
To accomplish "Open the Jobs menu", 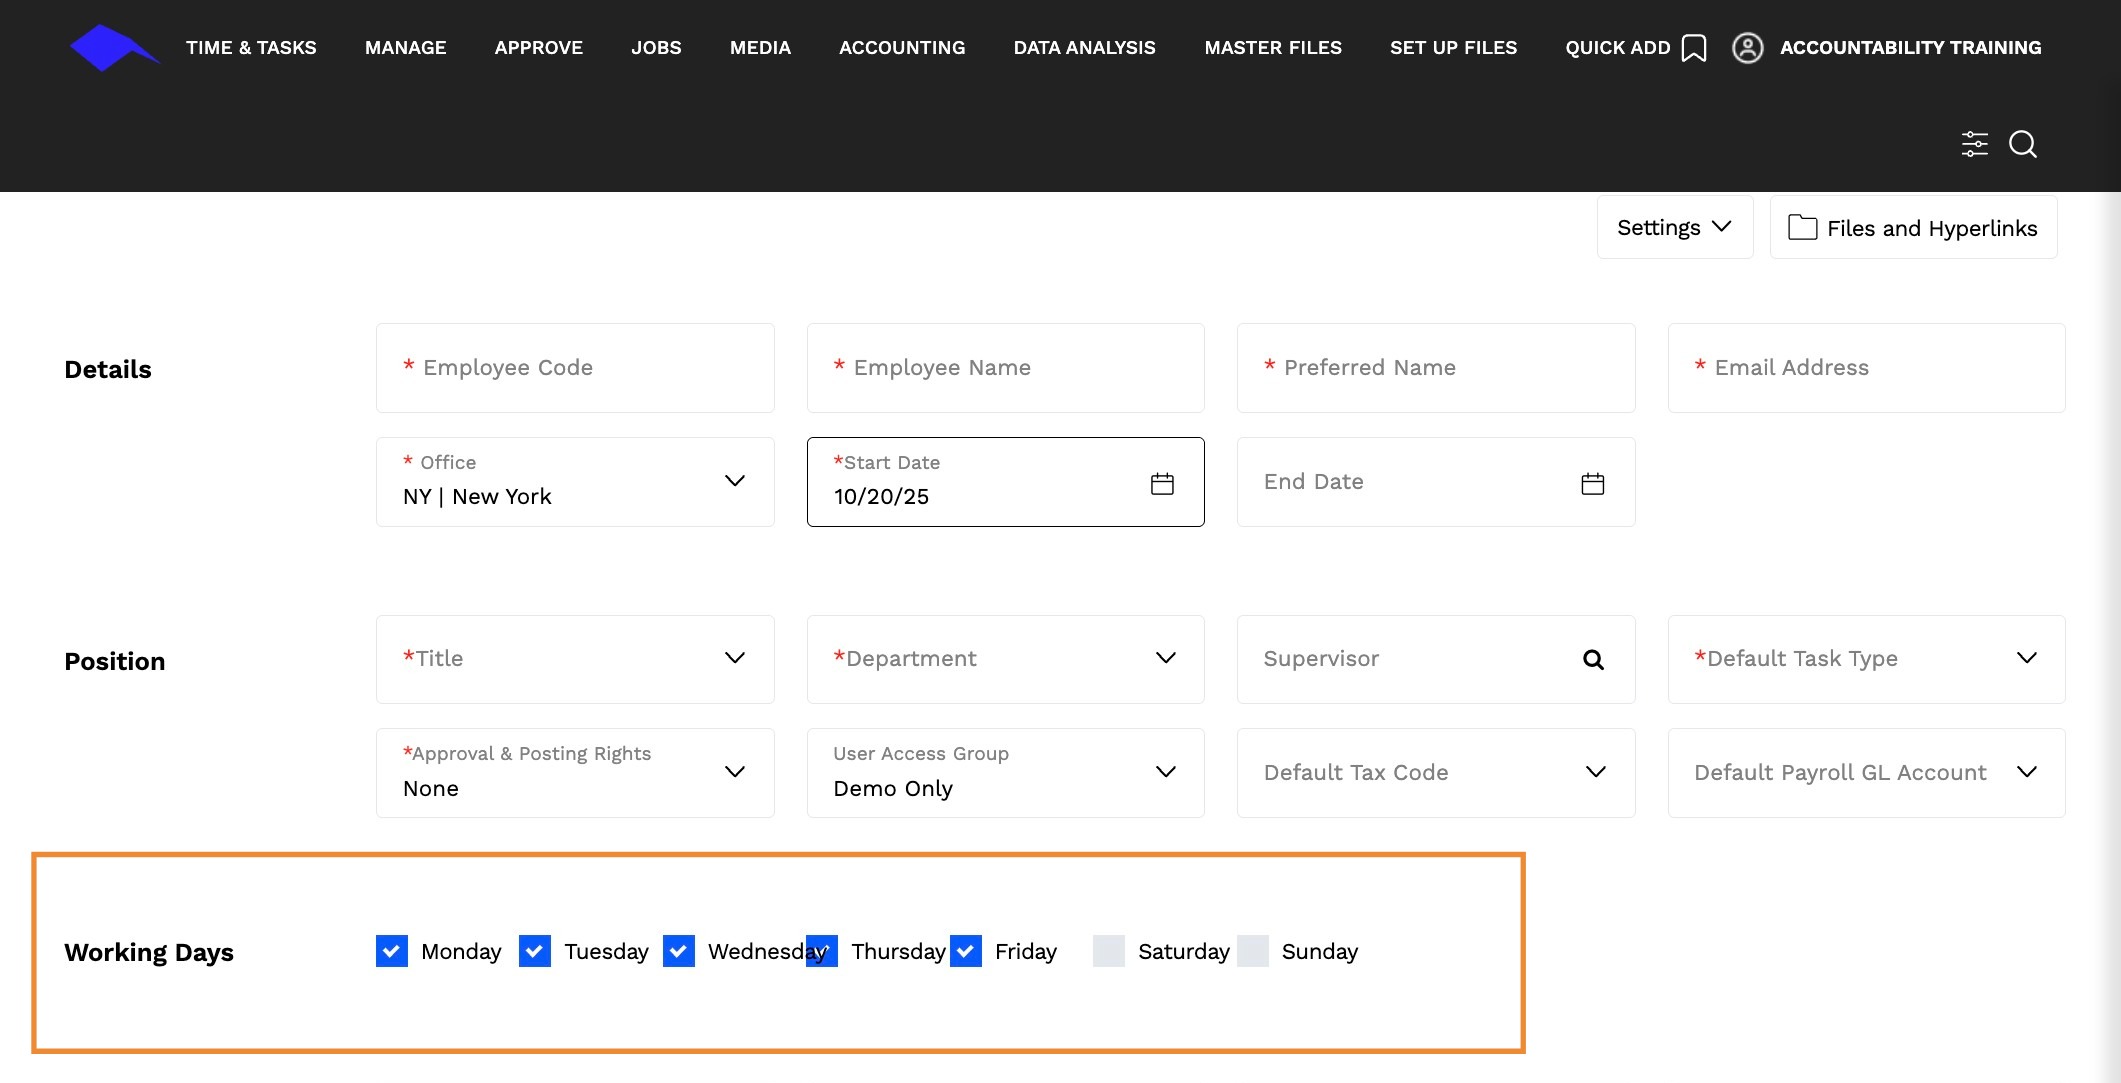I will coord(656,48).
